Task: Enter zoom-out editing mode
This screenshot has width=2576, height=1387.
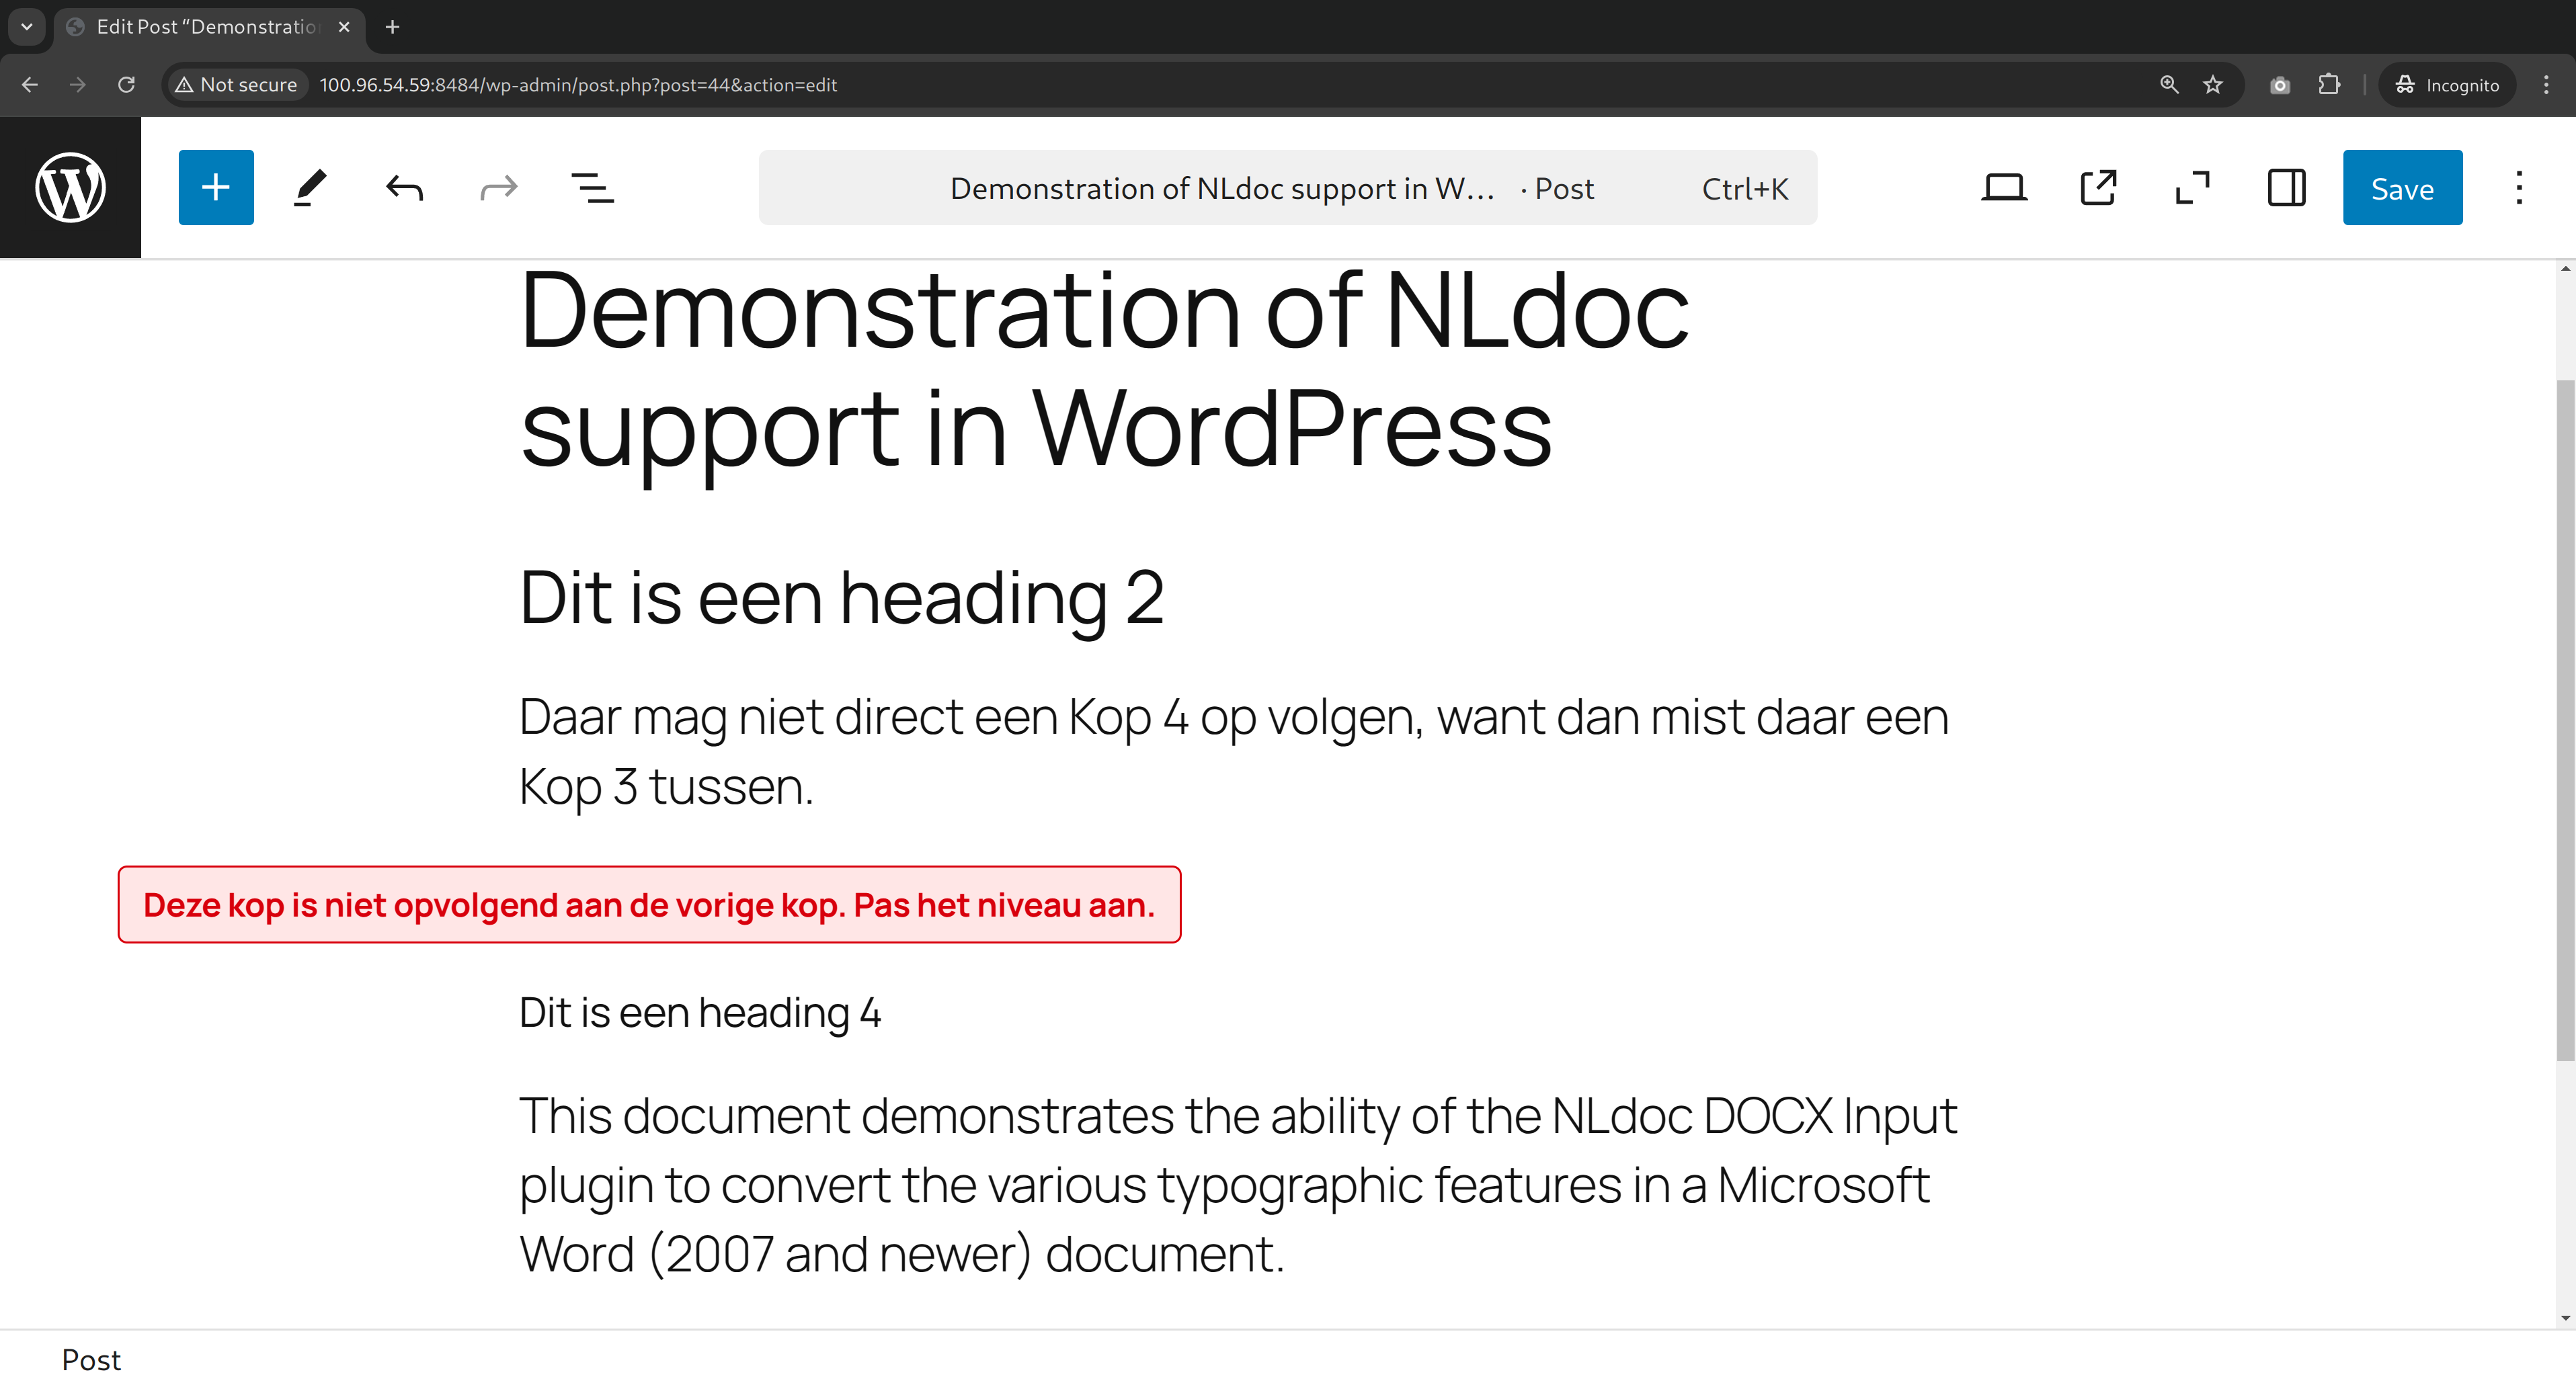Action: point(2192,187)
